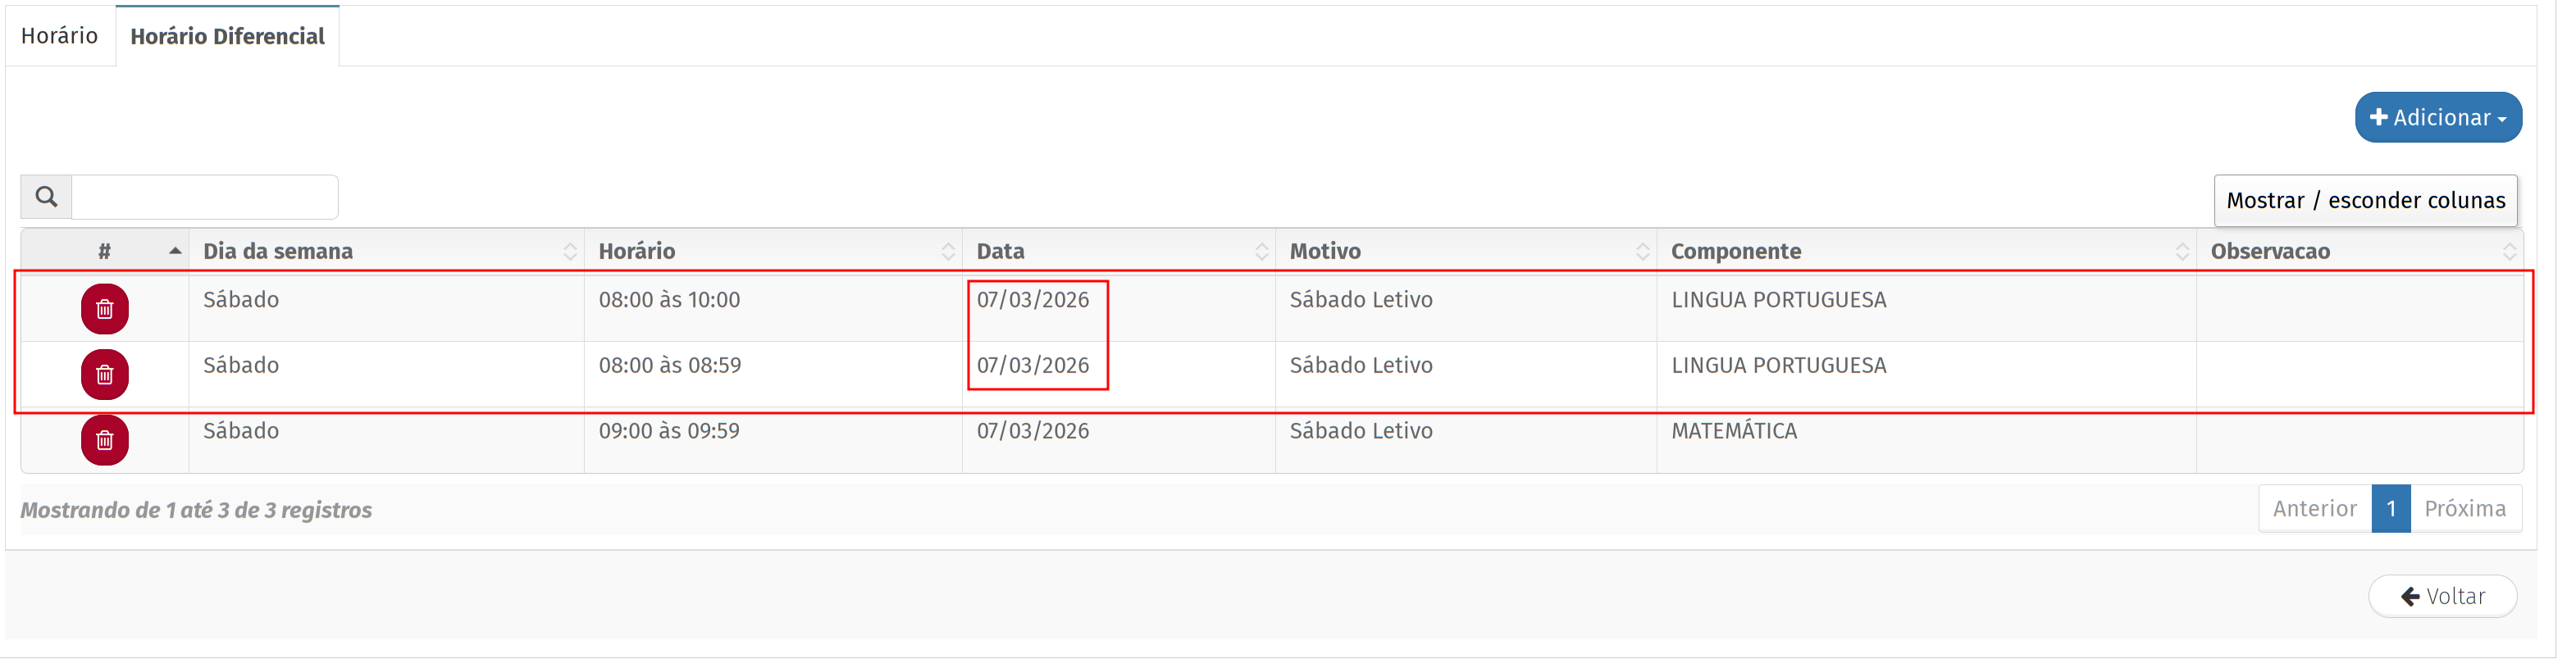
Task: Switch to the Horário tab
Action: click(59, 36)
